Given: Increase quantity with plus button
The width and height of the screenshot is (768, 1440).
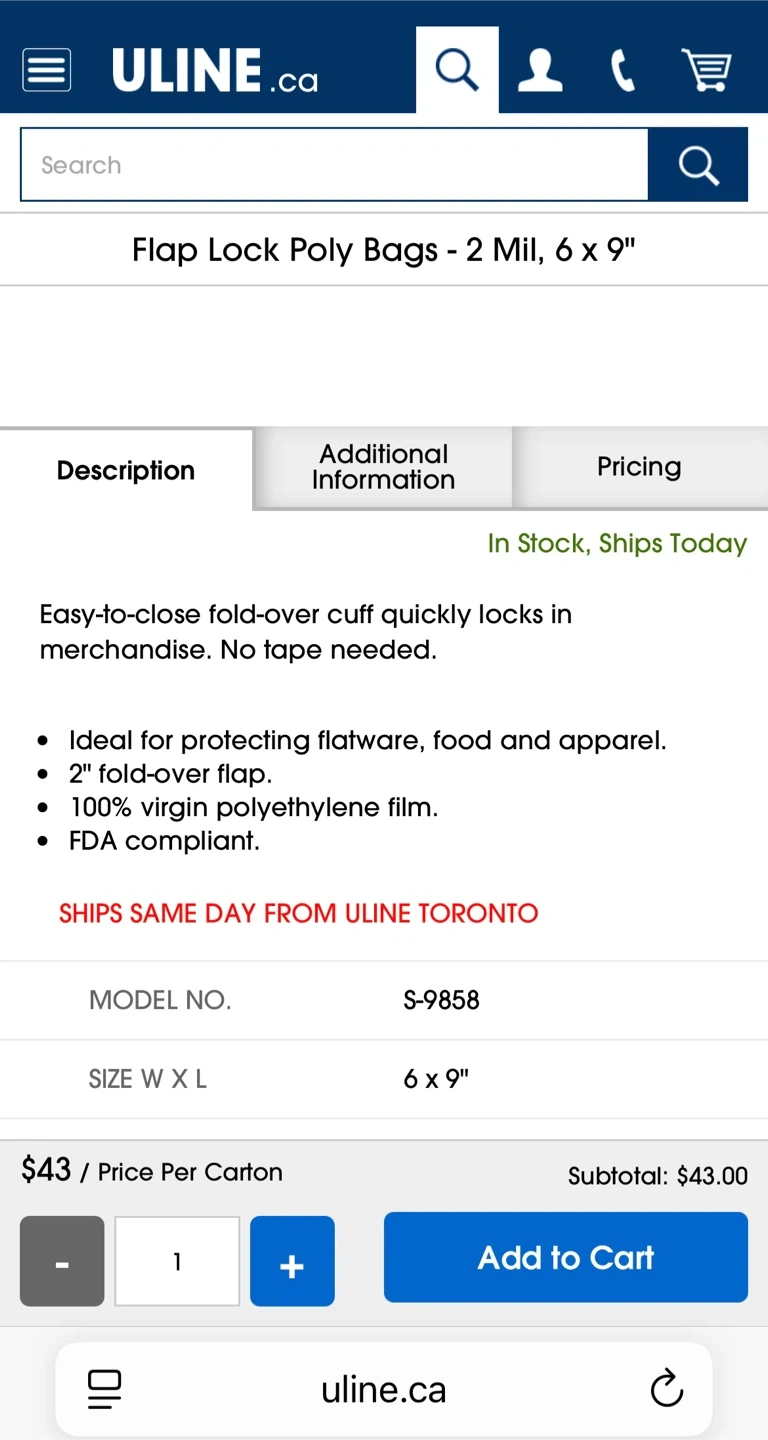Looking at the screenshot, I should pos(292,1261).
